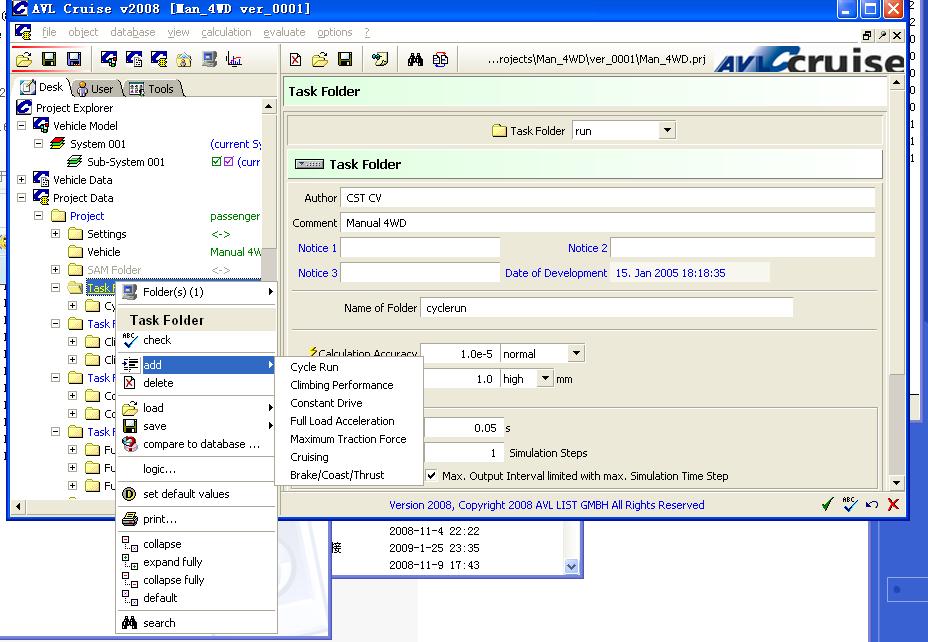928x642 pixels.
Task: Cancel with the red X icon in the bottom bar
Action: (893, 504)
